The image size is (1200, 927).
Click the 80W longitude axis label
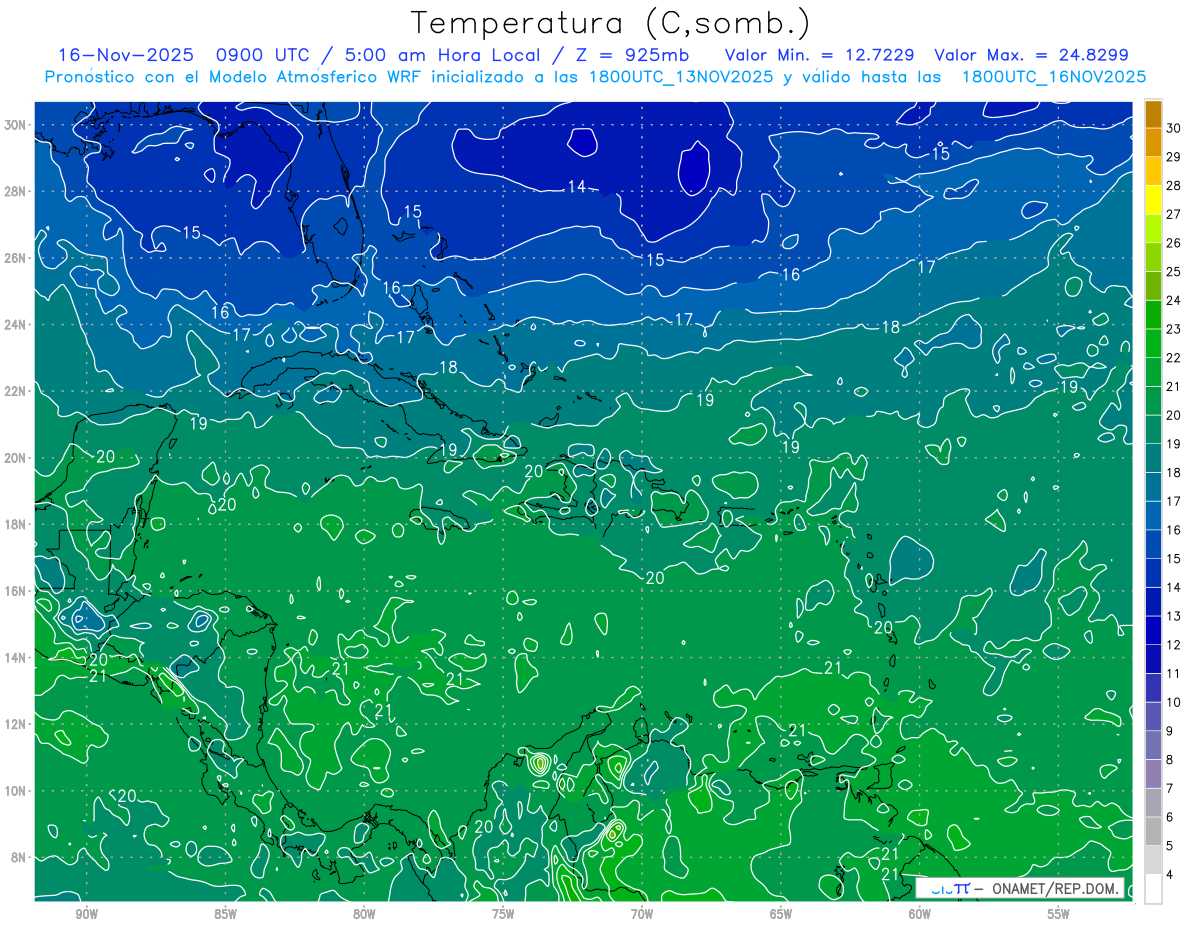click(x=364, y=914)
